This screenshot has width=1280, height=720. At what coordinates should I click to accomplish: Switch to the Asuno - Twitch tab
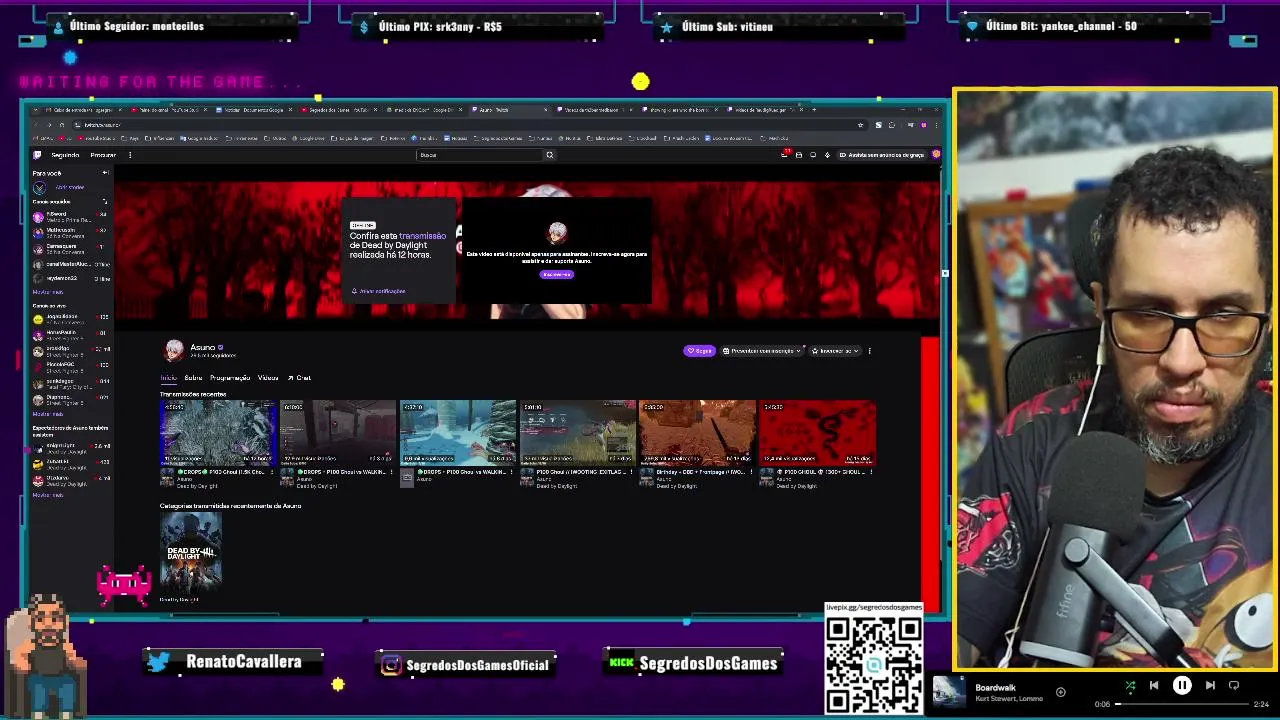510,110
